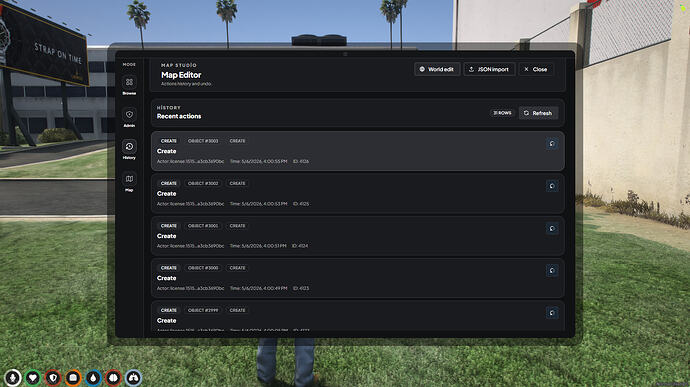Viewport: 690px width, 387px height.
Task: Click the orange hunger HUD icon
Action: pos(73,378)
